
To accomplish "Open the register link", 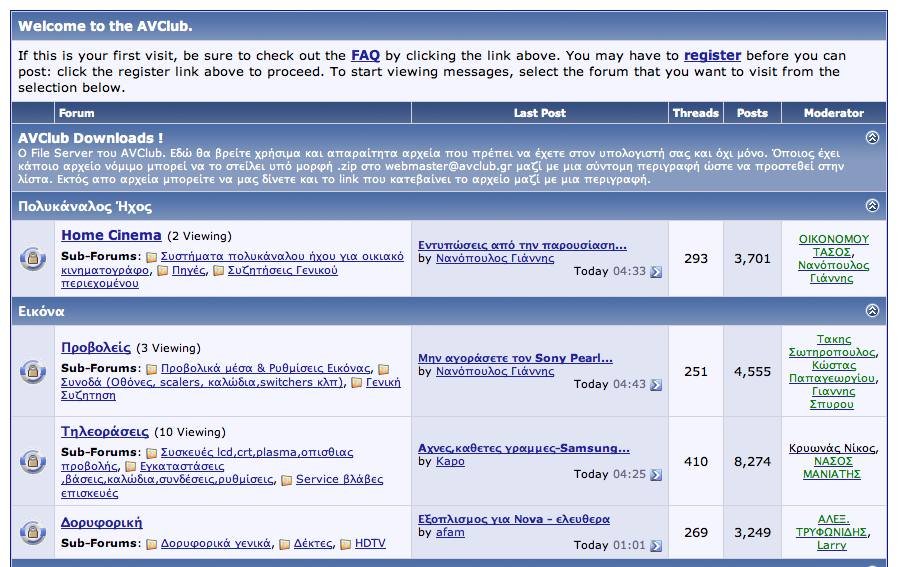I will pyautogui.click(x=713, y=56).
